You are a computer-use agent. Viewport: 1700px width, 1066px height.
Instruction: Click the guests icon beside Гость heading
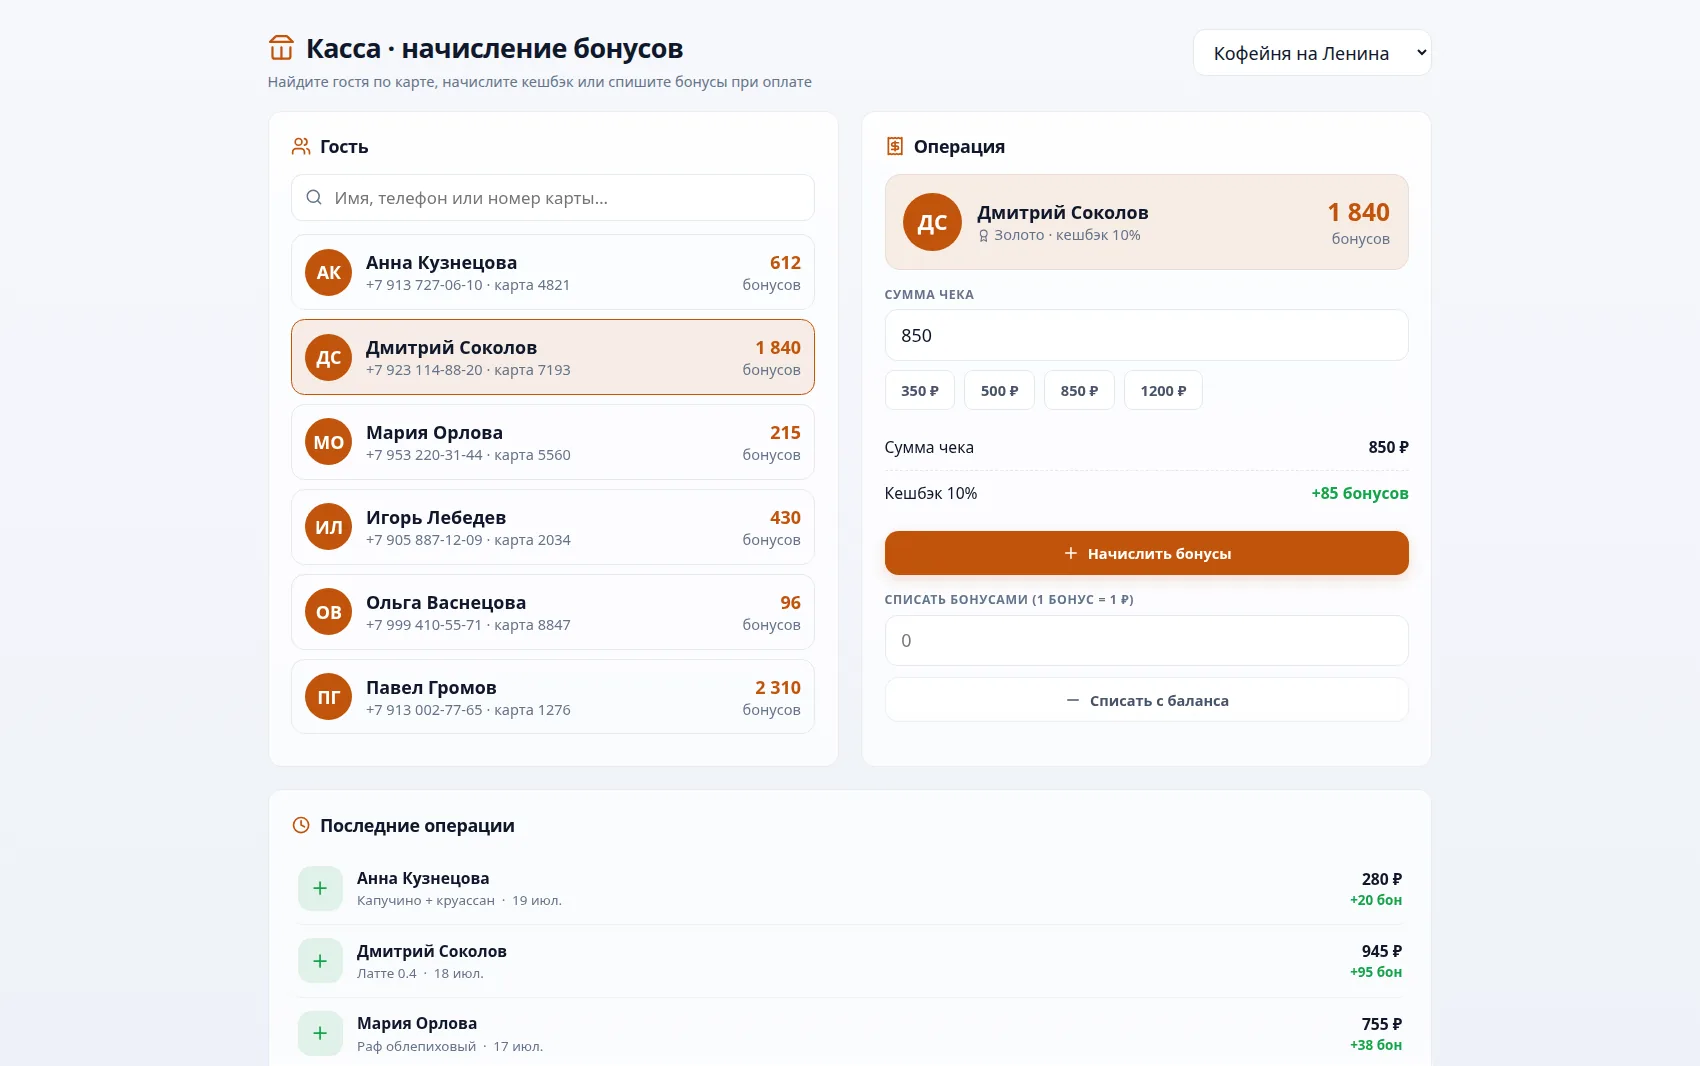click(301, 146)
